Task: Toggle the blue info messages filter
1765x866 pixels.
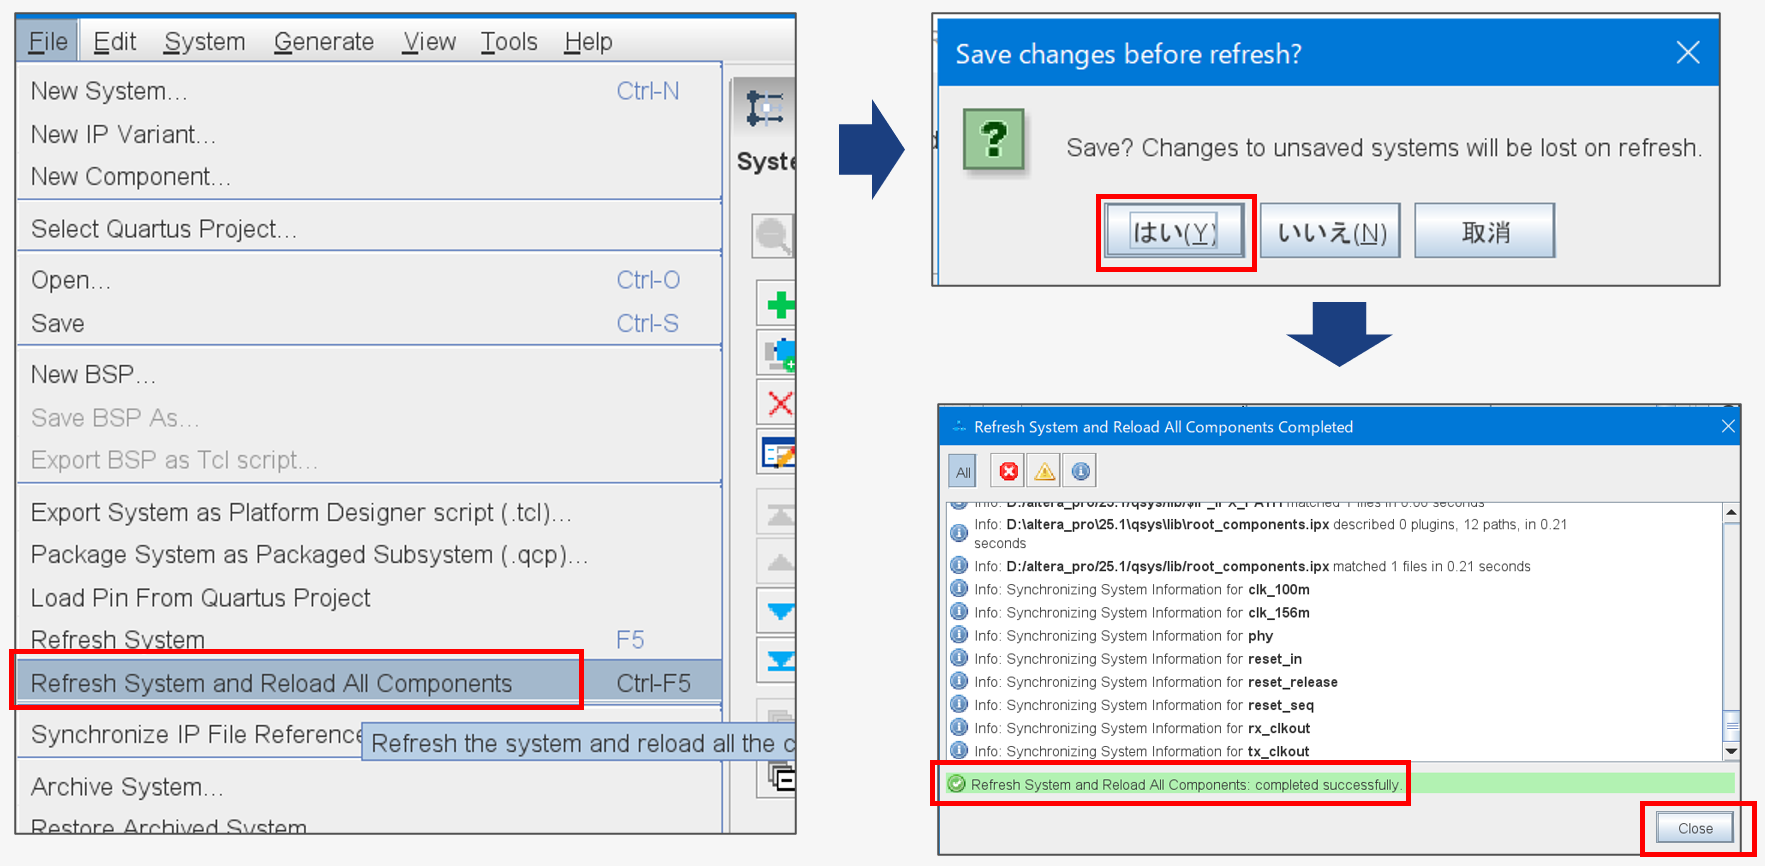Action: (x=1080, y=471)
